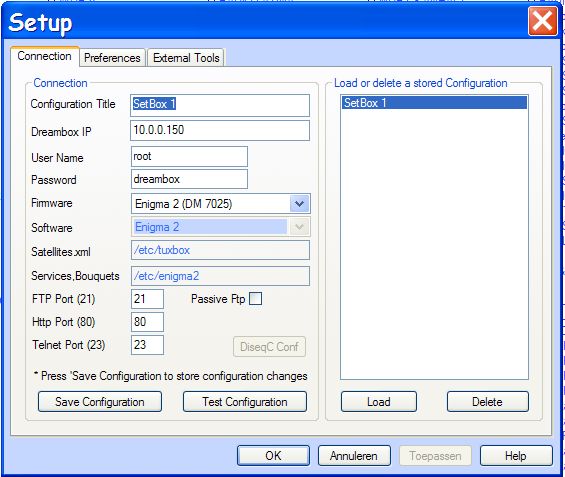Click the Telnet Port field
The image size is (565, 477).
tap(147, 345)
